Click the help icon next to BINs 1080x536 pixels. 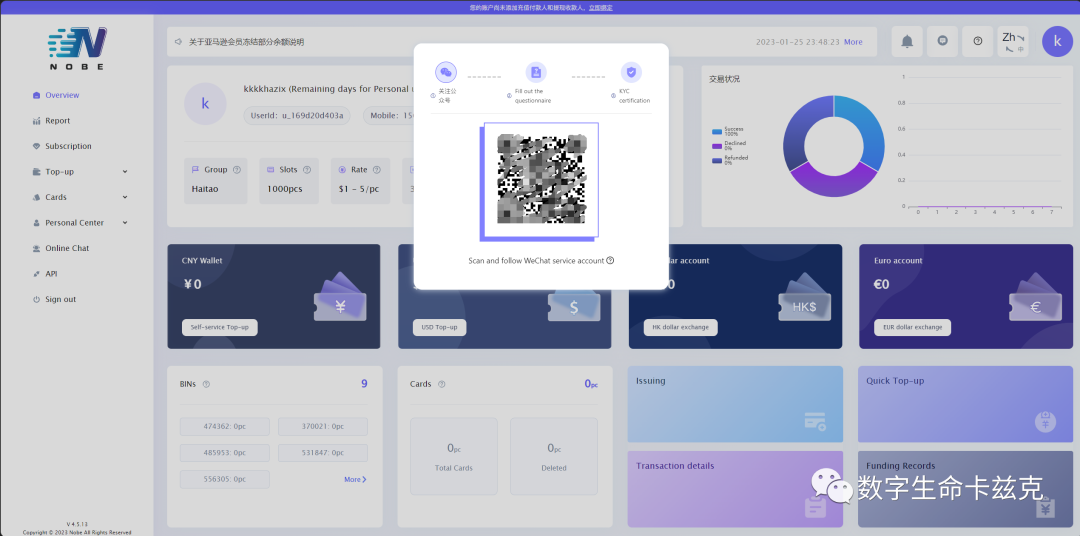pyautogui.click(x=206, y=384)
